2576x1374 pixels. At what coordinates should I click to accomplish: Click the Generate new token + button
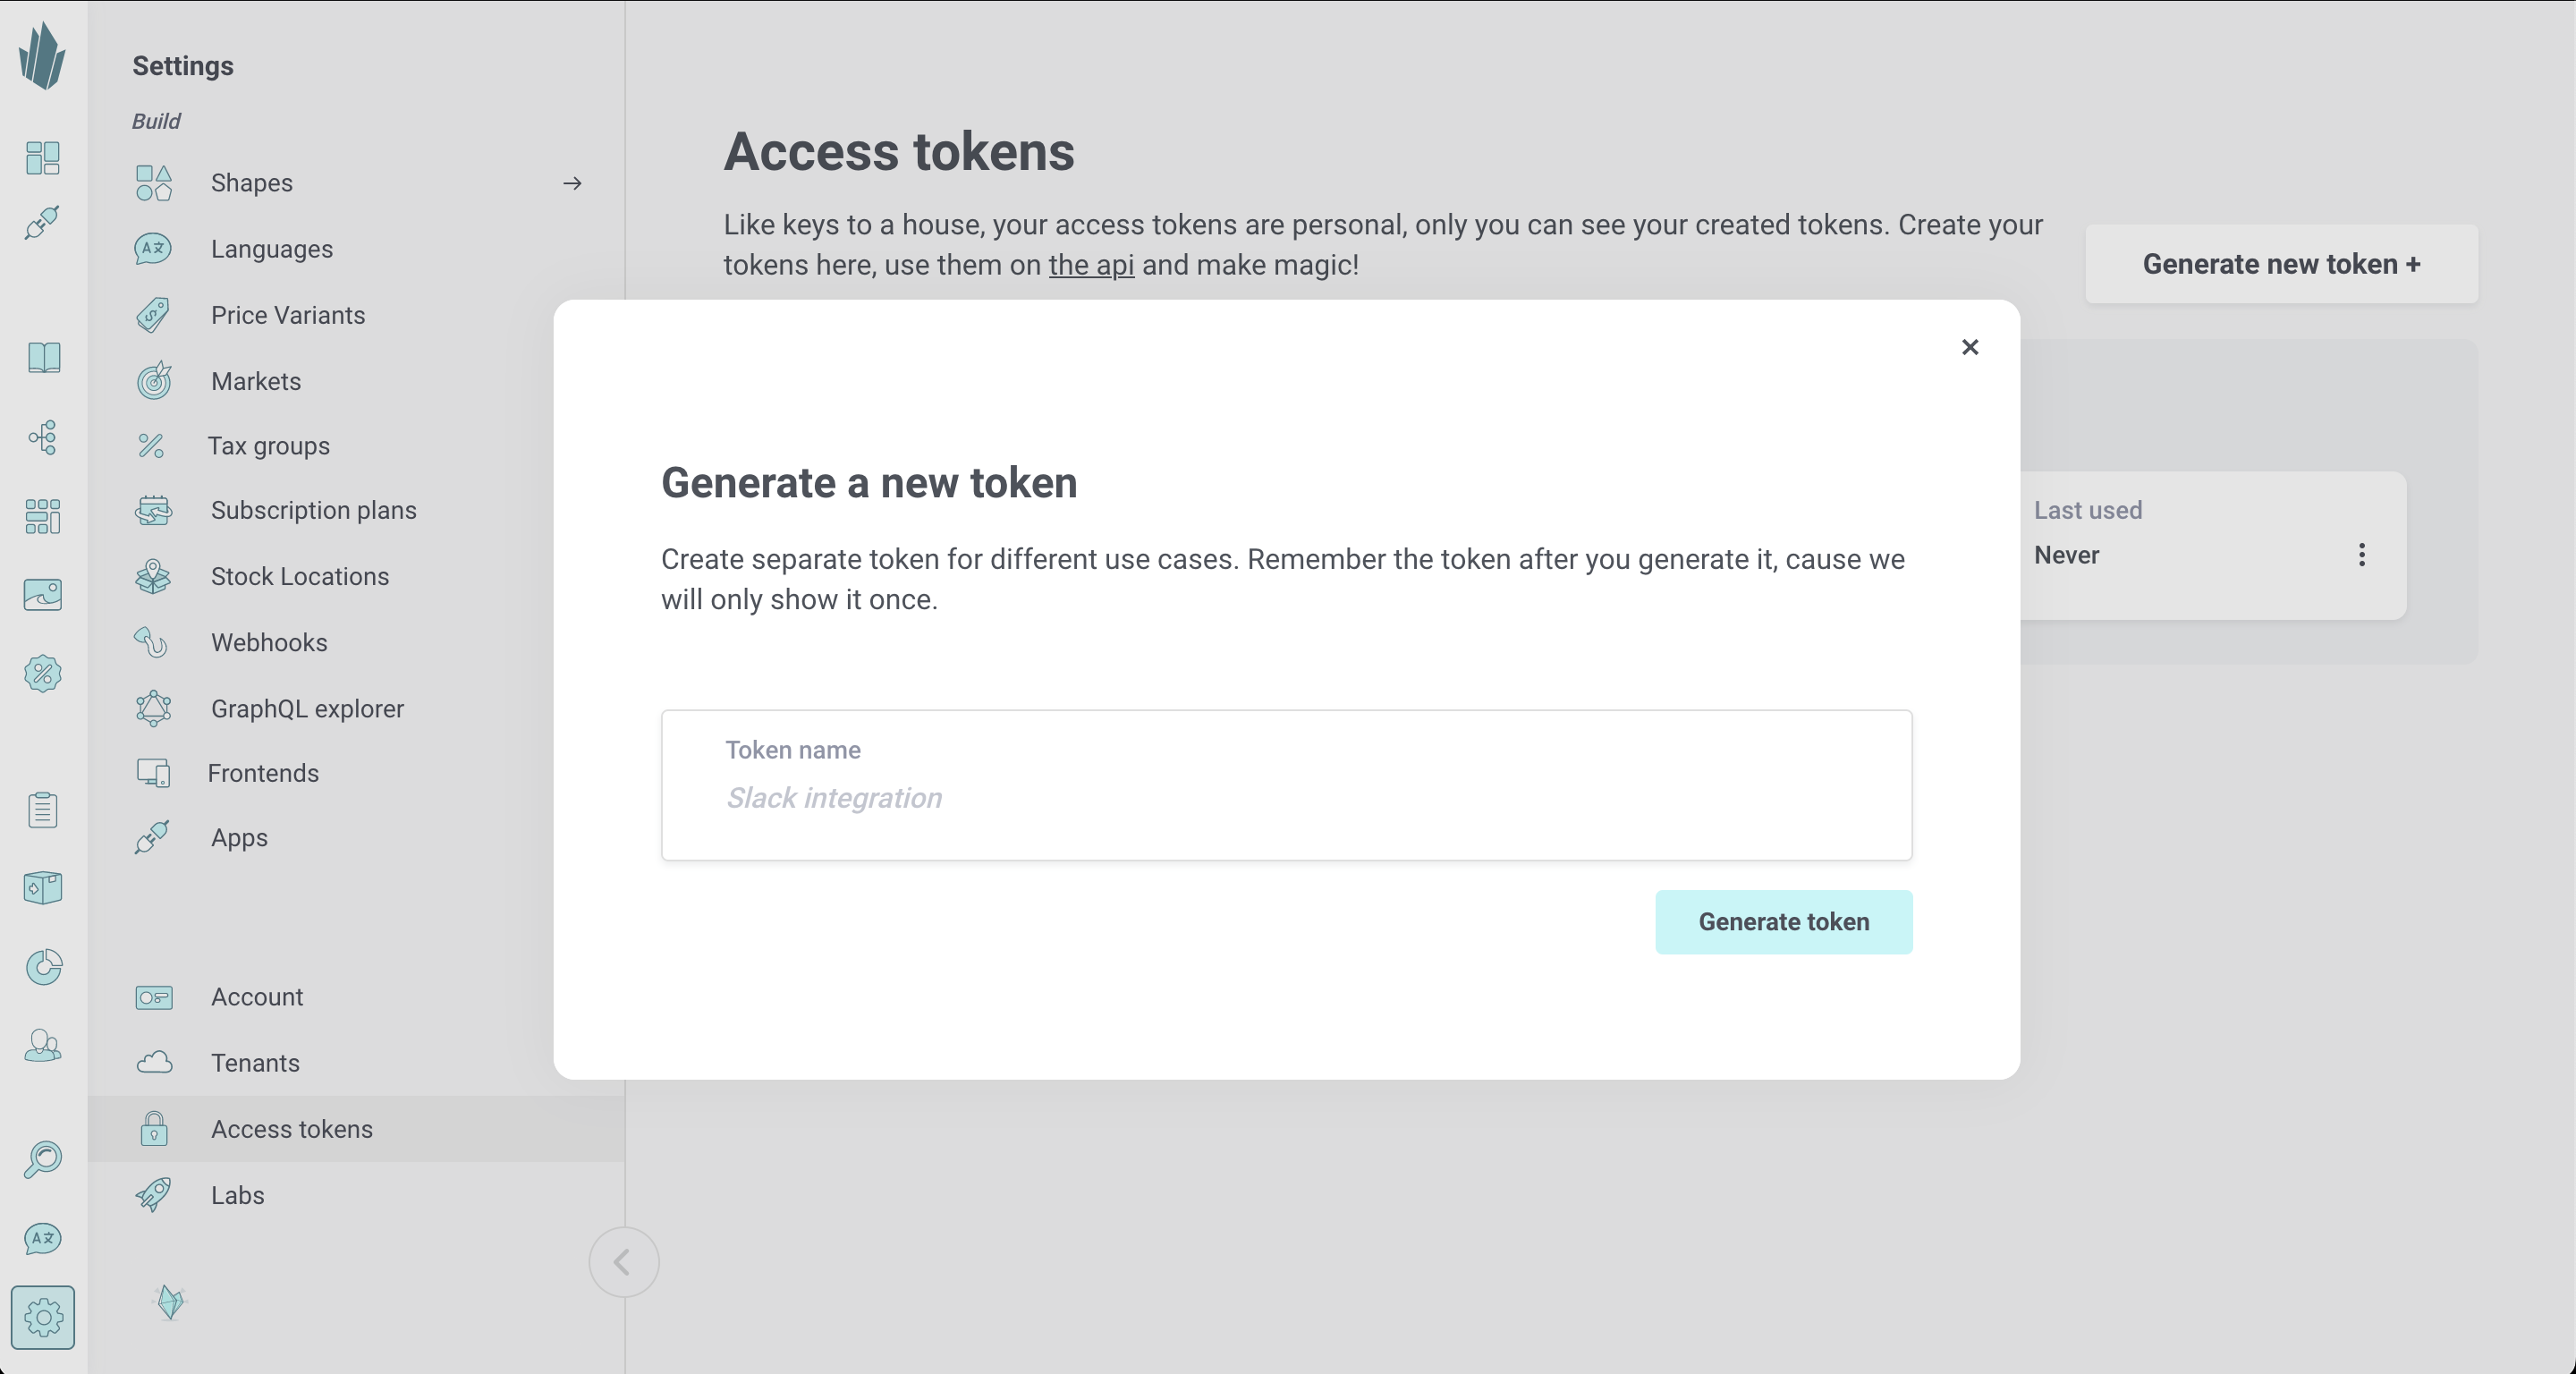(2281, 262)
